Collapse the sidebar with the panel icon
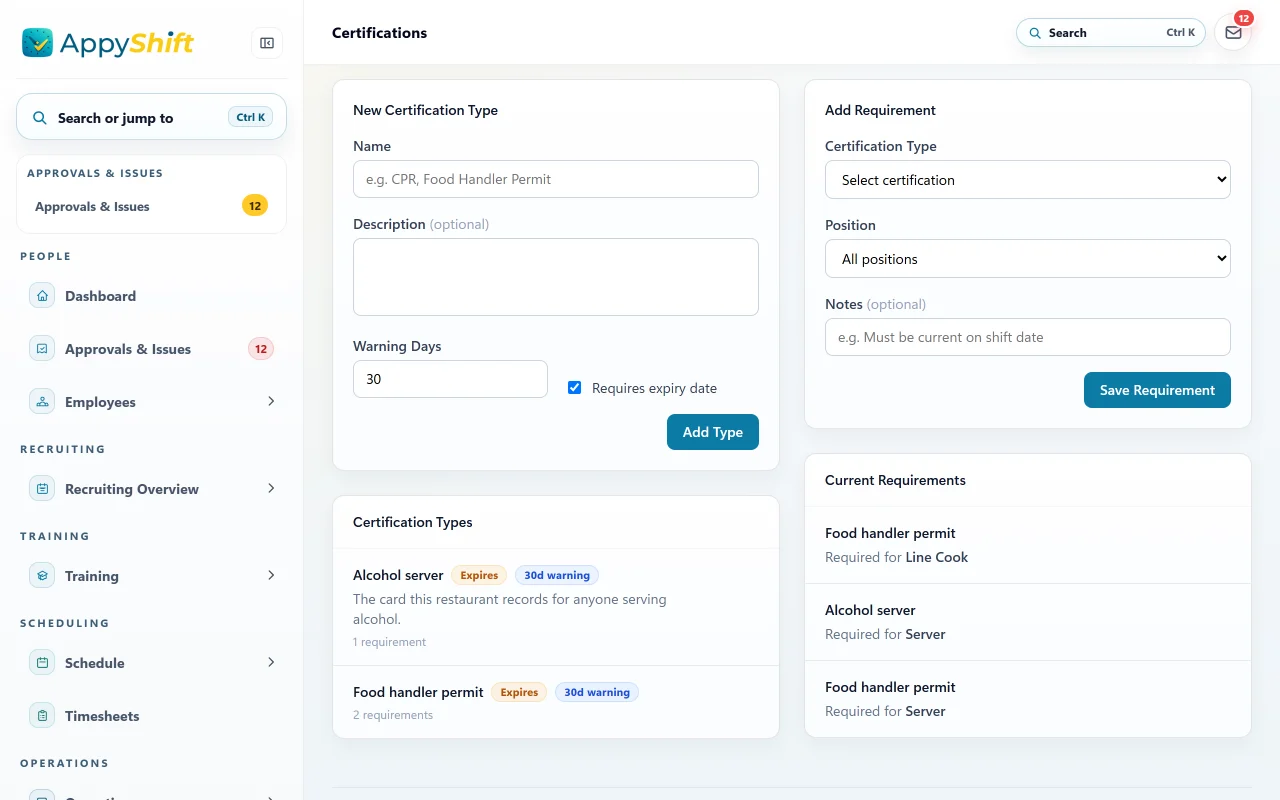1280x800 pixels. point(267,43)
